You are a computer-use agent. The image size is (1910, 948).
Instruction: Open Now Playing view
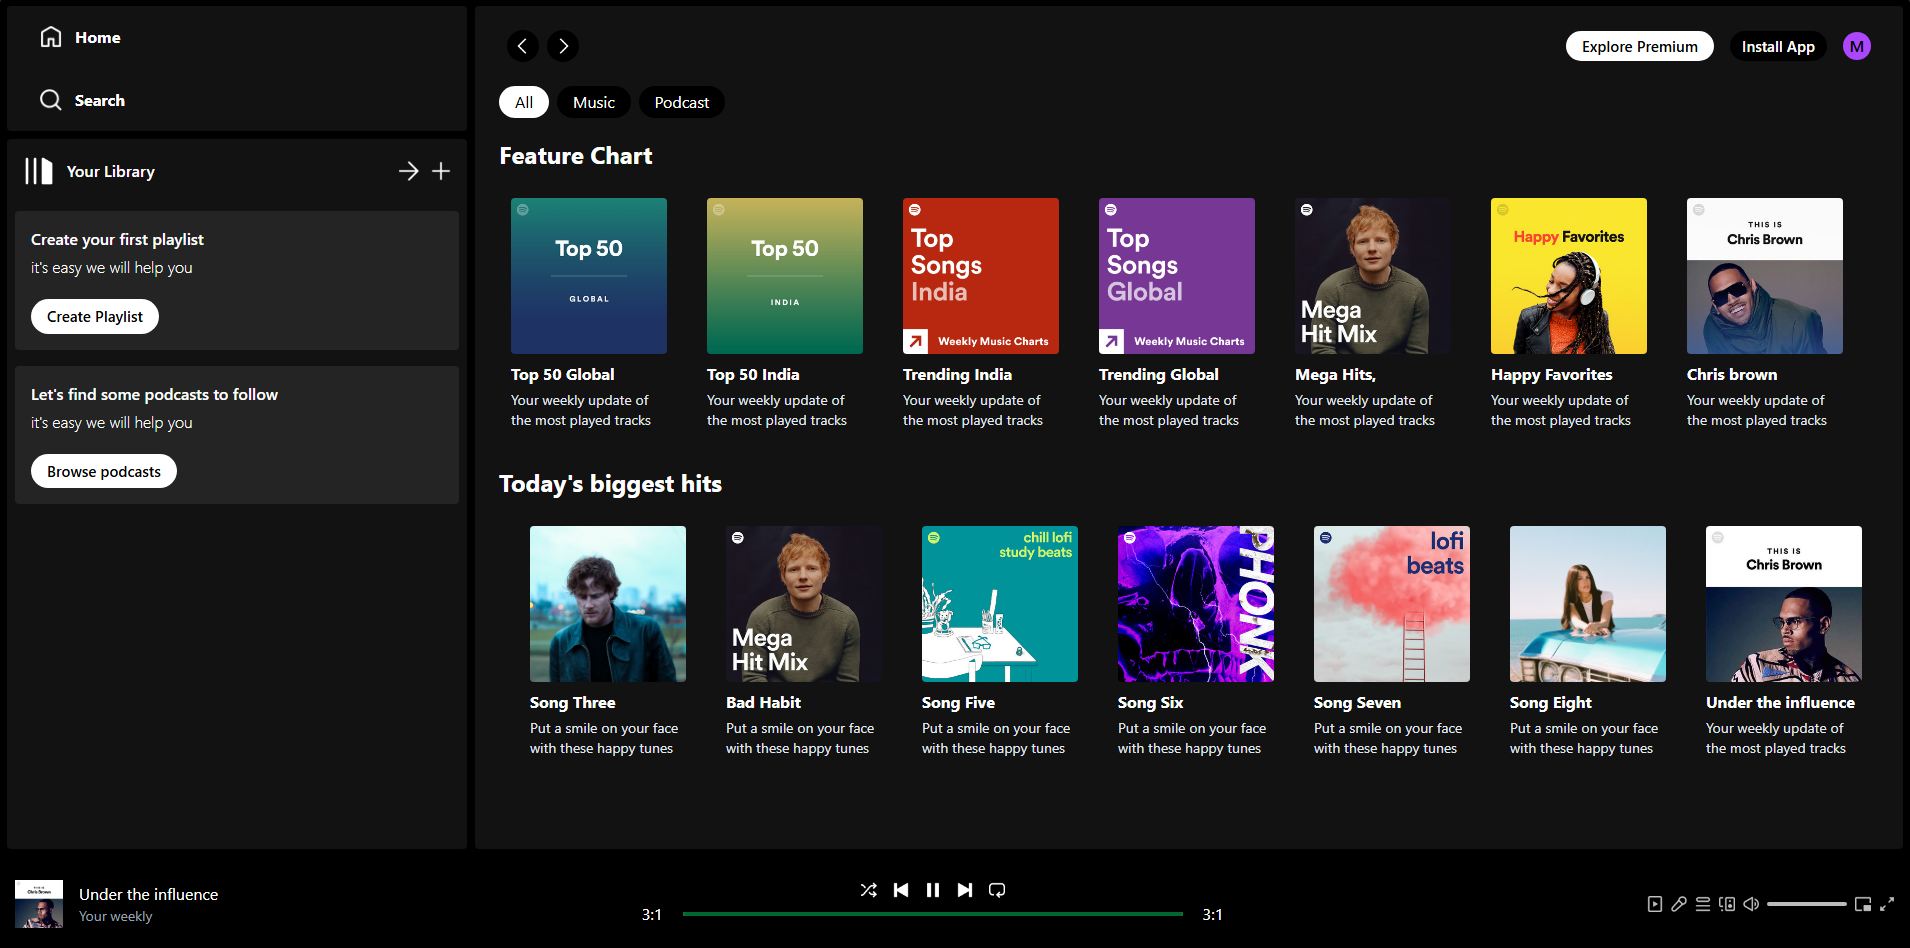[x=1655, y=904]
